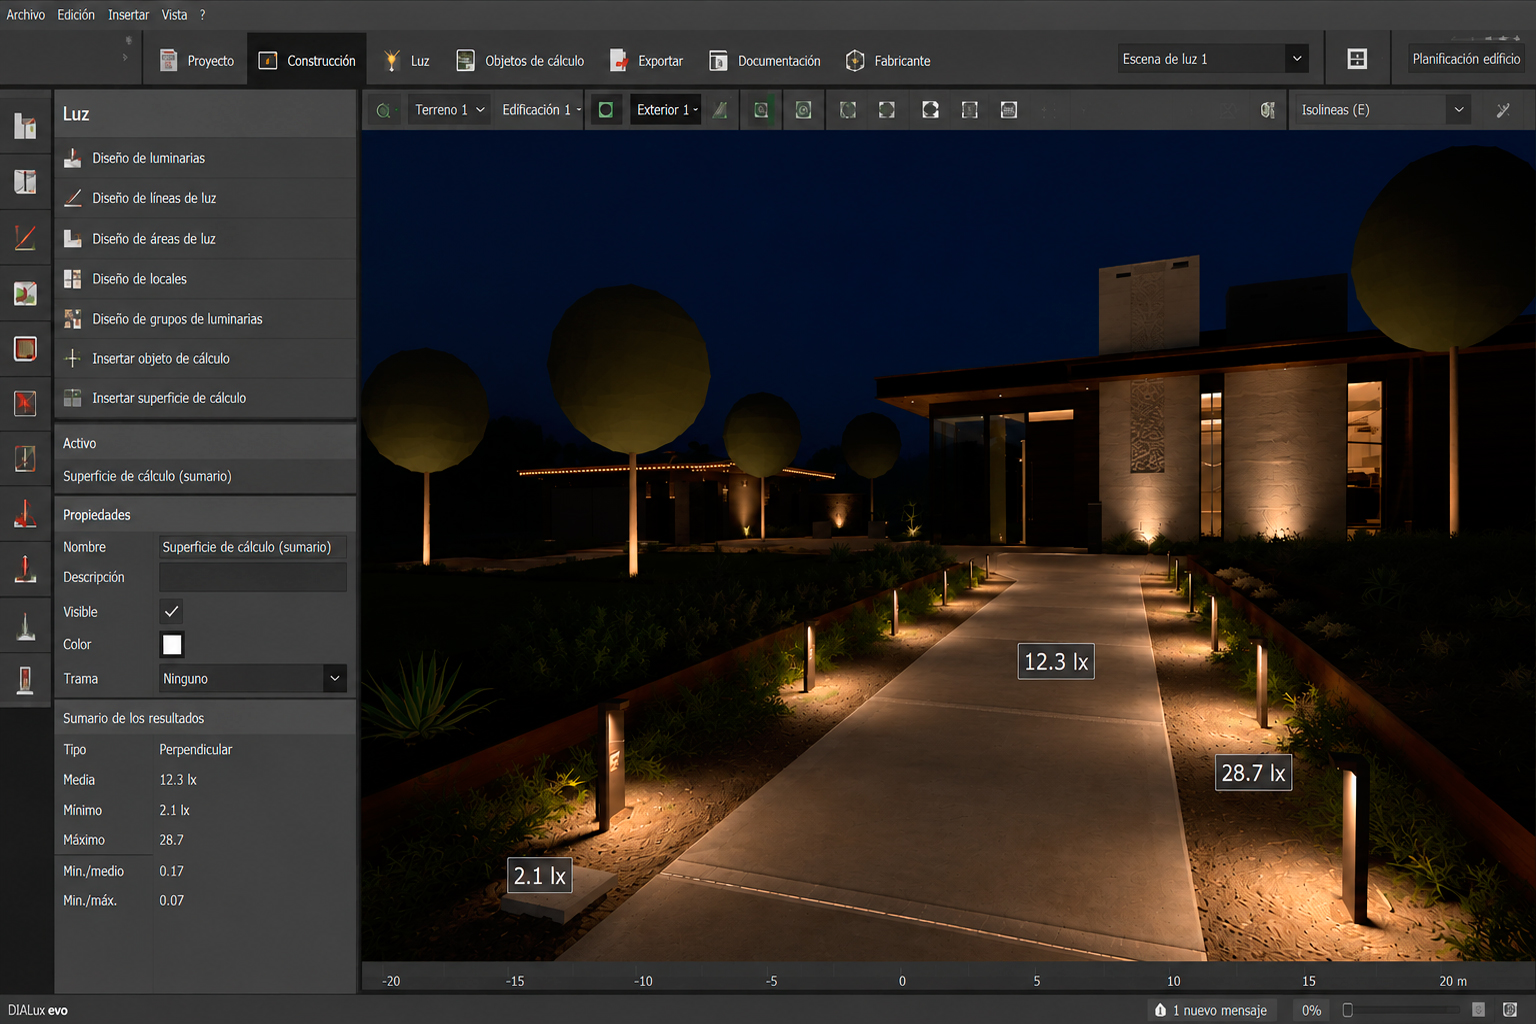Open the Escena de luz 1 dropdown
The width and height of the screenshot is (1536, 1024).
click(x=1213, y=59)
